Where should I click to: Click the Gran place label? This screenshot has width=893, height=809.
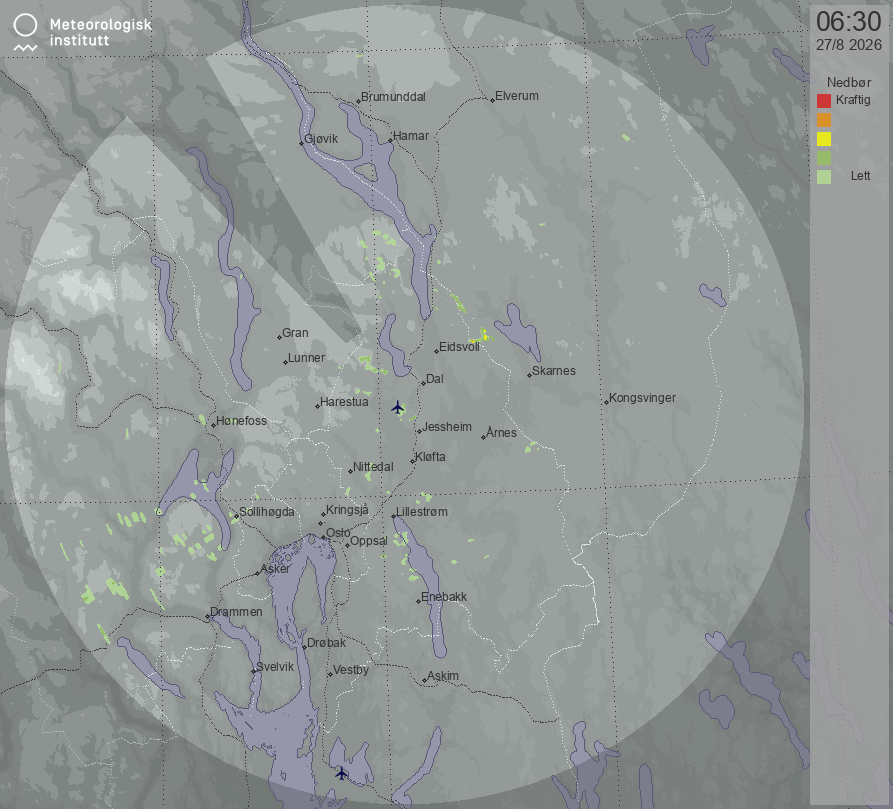pos(295,333)
